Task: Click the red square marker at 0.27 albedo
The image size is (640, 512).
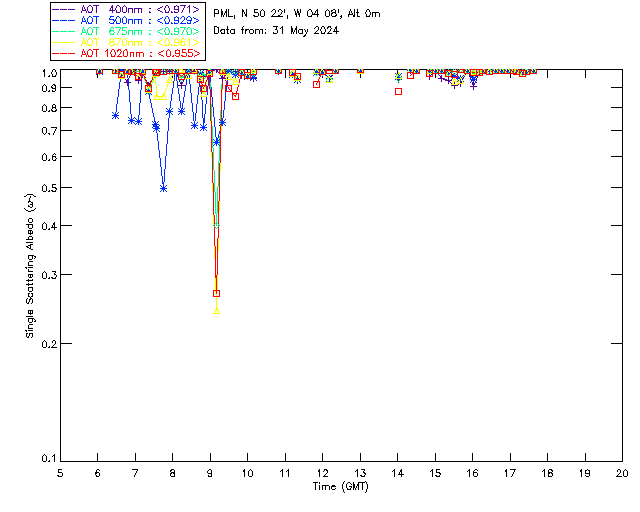Action: click(x=217, y=293)
